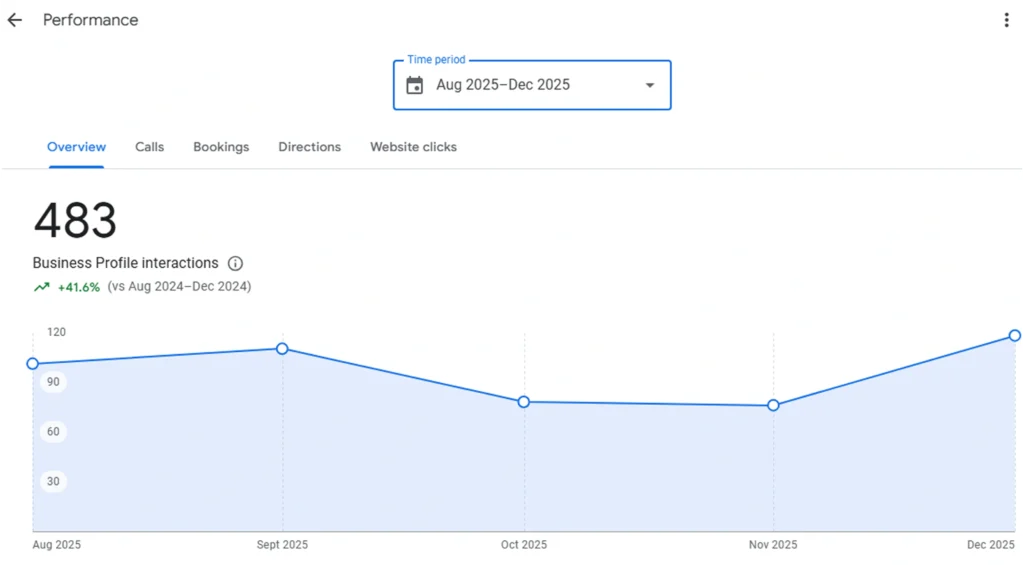Select the Aug 2025–Dec 2025 date range text

(503, 85)
